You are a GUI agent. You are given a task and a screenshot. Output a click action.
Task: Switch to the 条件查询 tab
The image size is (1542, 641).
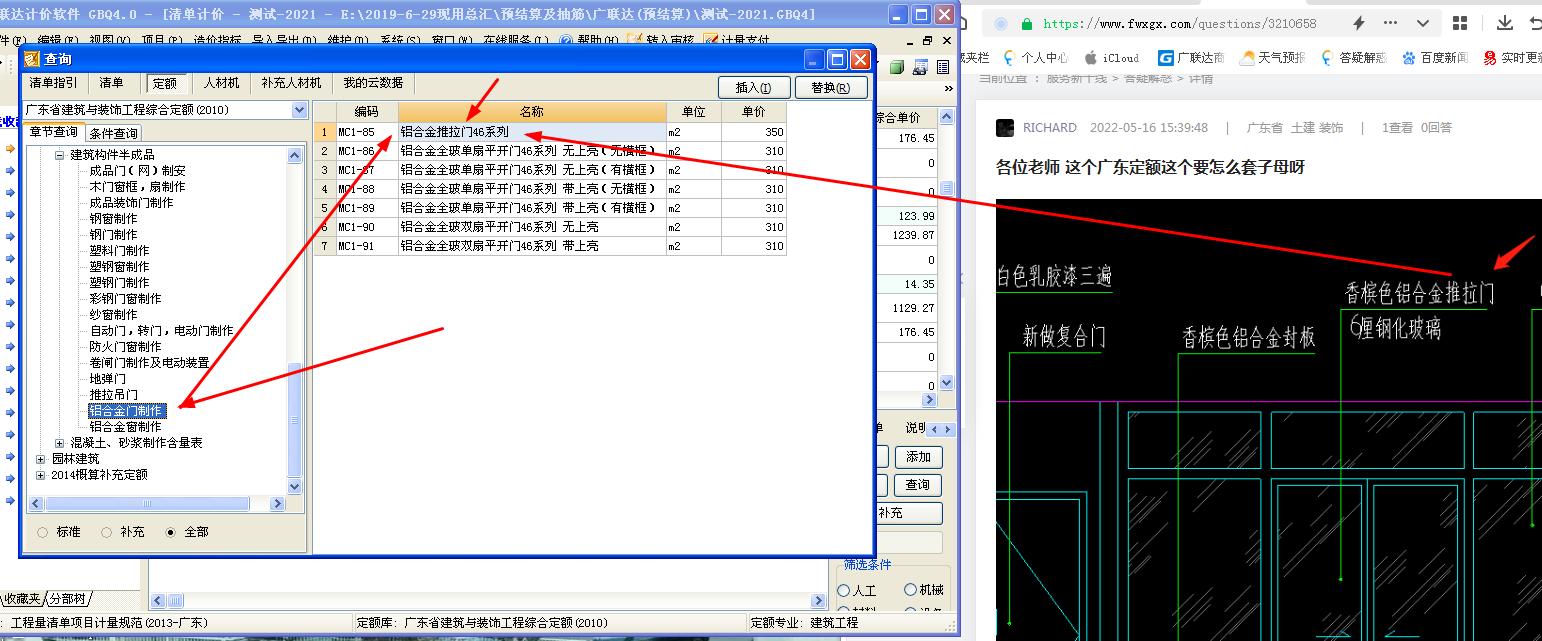tap(113, 133)
